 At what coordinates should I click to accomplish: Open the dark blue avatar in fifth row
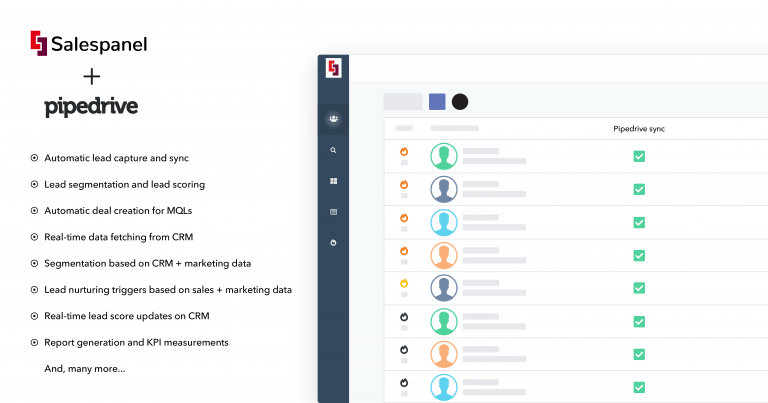pyautogui.click(x=444, y=288)
